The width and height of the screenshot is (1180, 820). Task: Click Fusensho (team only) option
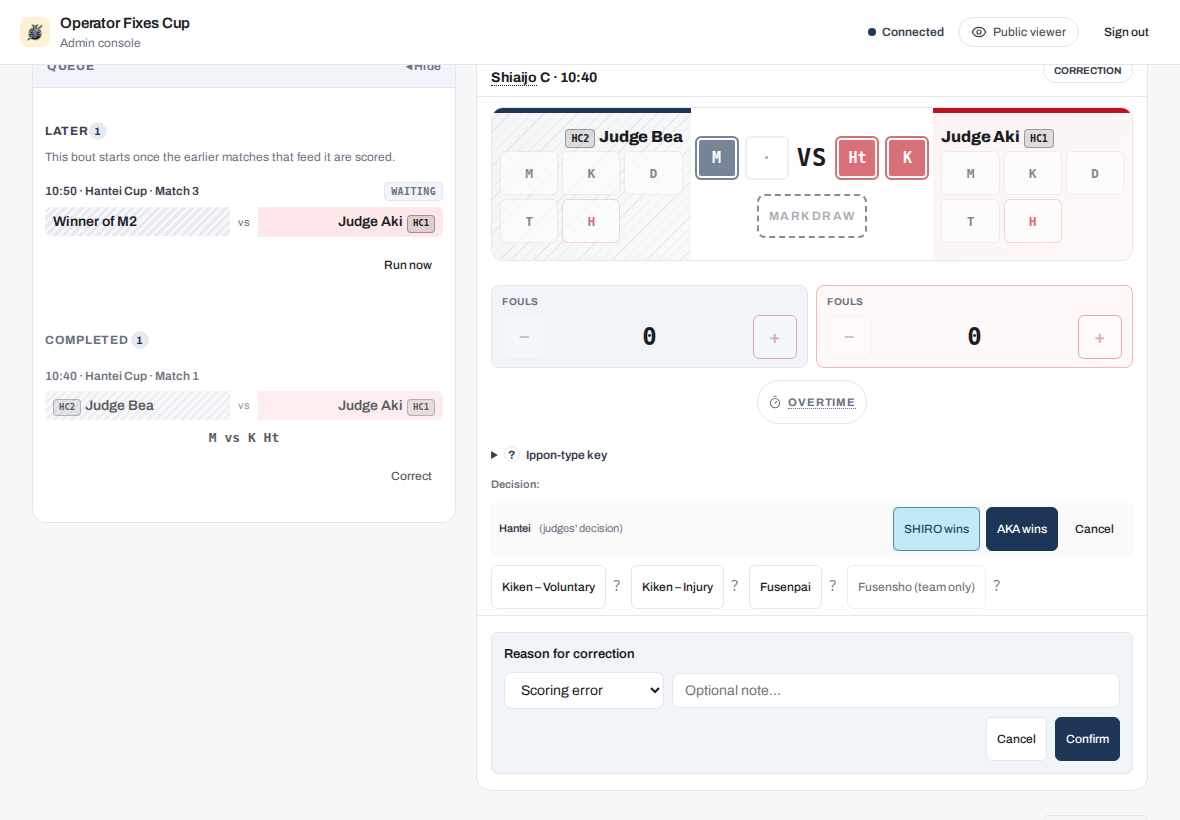917,587
